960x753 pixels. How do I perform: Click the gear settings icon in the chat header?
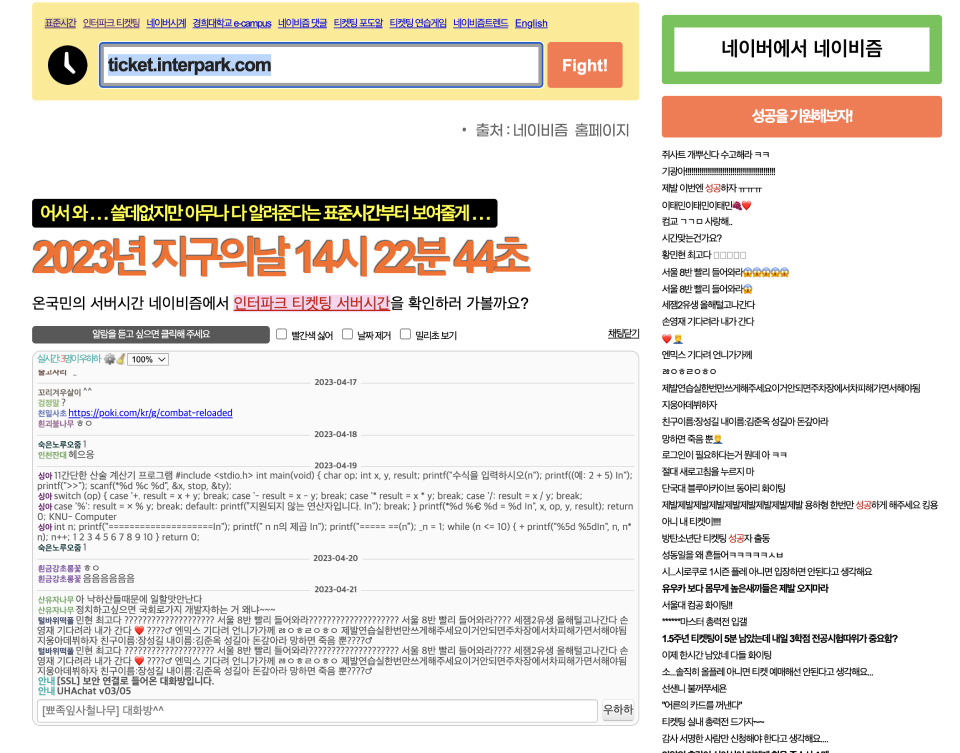(110, 358)
